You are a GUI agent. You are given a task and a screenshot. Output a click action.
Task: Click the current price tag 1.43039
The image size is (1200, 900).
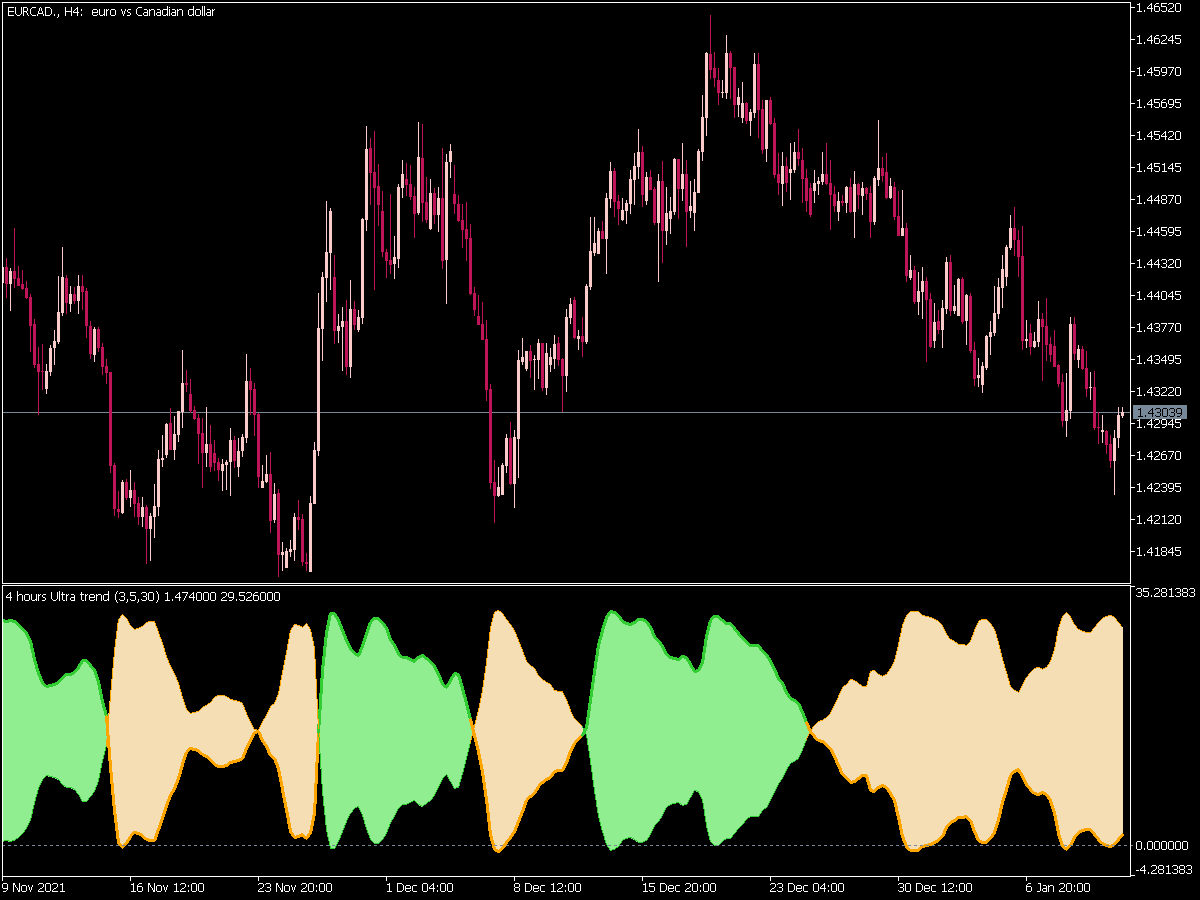(x=1160, y=412)
